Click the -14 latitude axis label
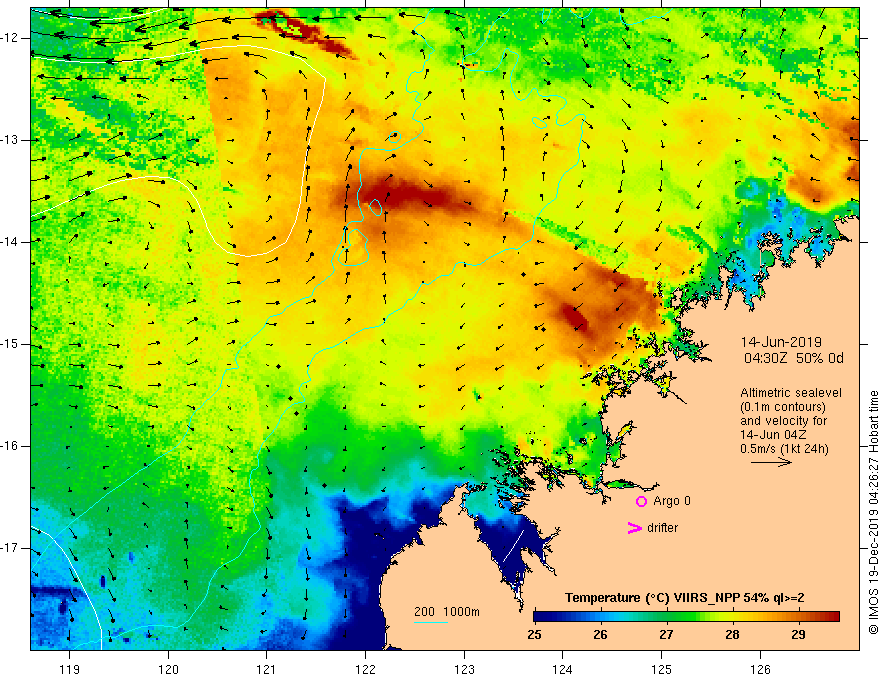 click(x=10, y=242)
